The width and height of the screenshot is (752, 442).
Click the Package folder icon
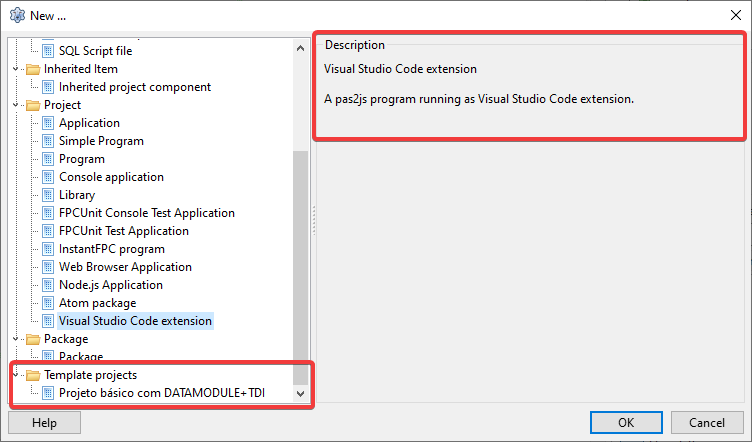(x=33, y=339)
